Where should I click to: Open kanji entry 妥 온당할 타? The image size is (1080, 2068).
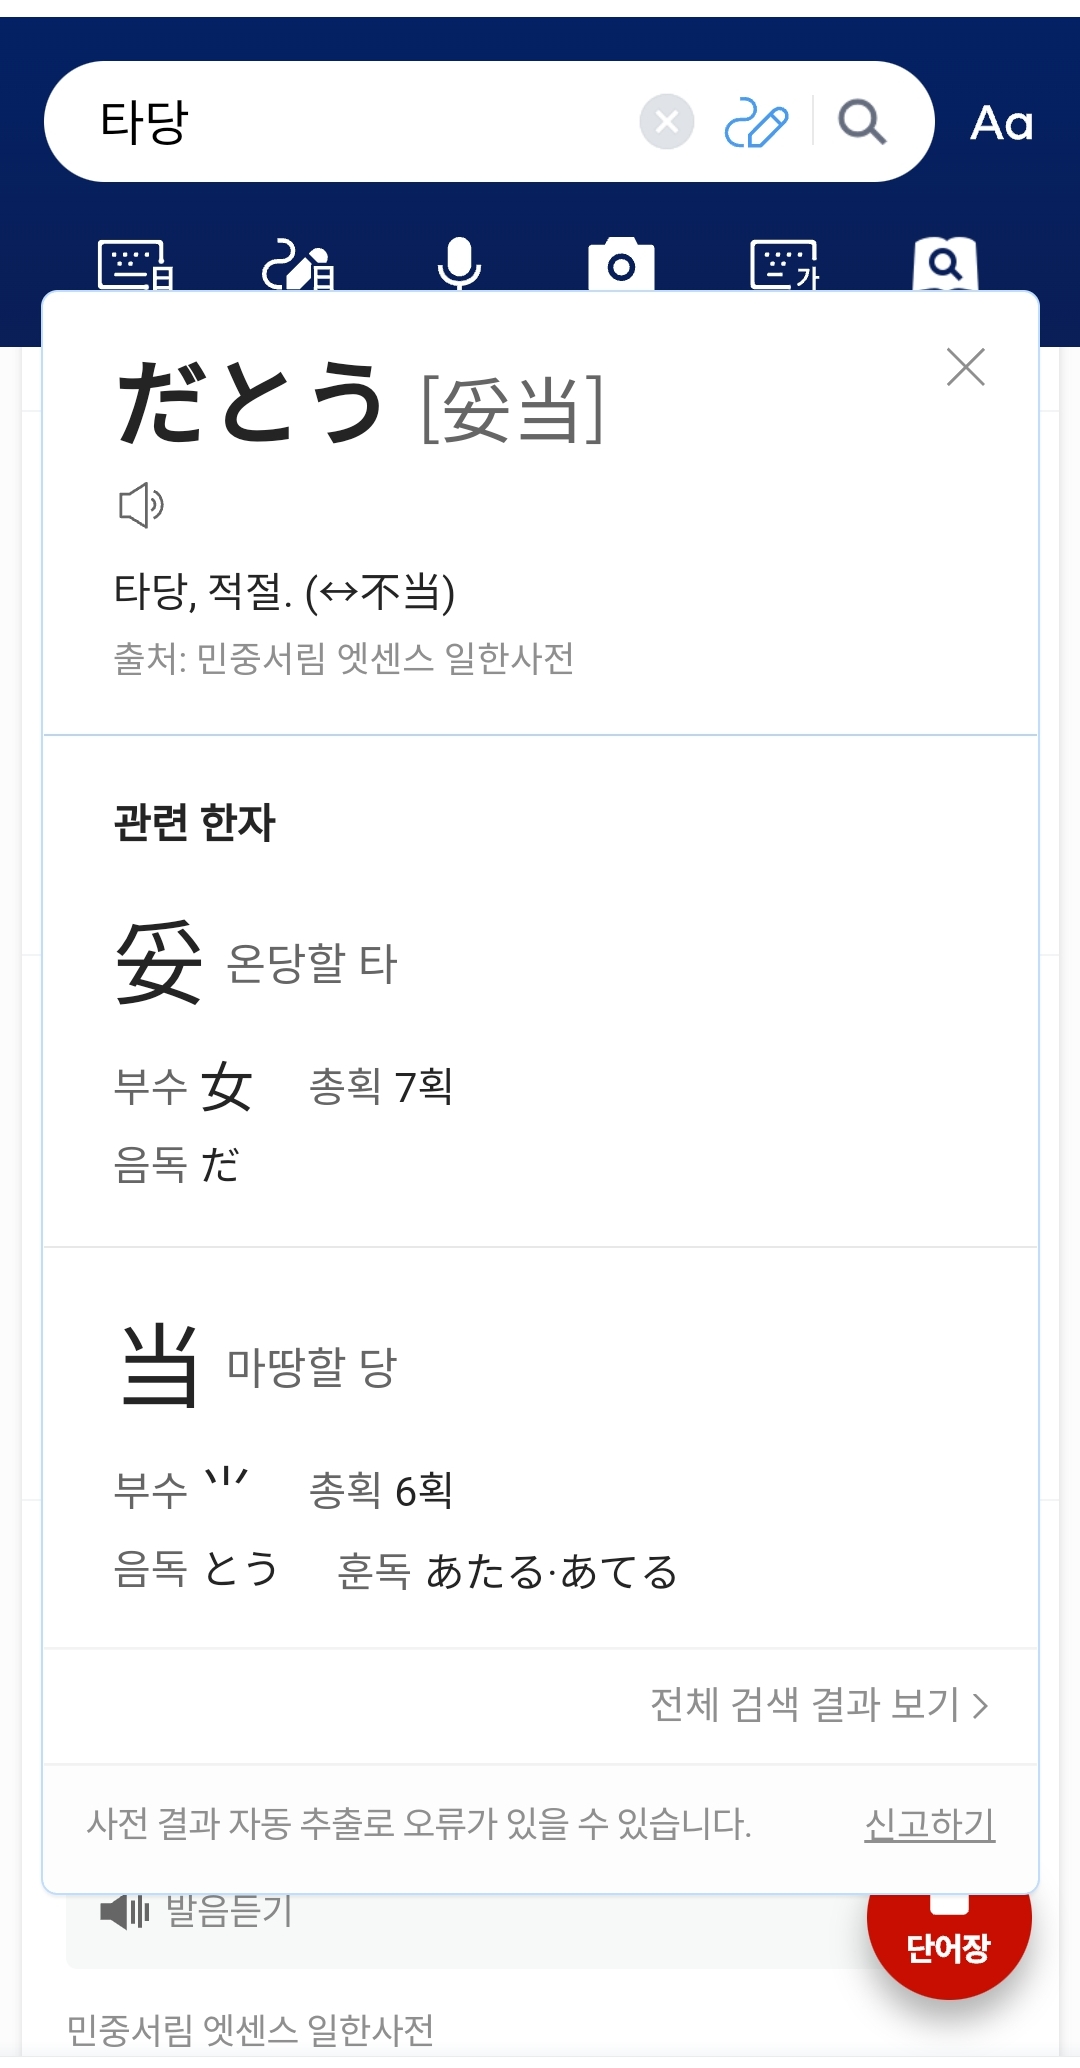[257, 963]
